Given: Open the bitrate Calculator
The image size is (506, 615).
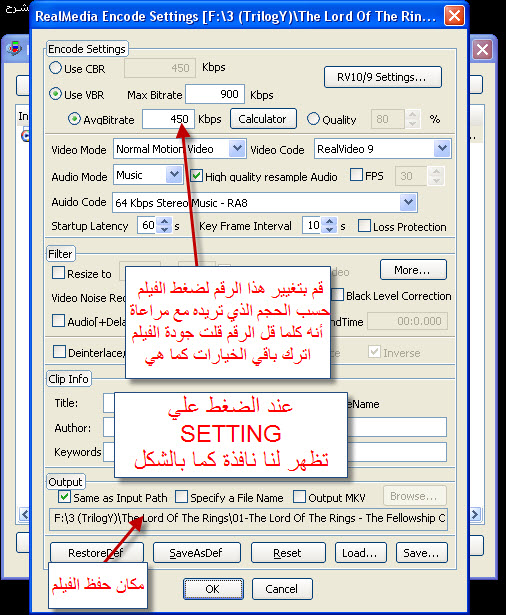Looking at the screenshot, I should (x=263, y=119).
